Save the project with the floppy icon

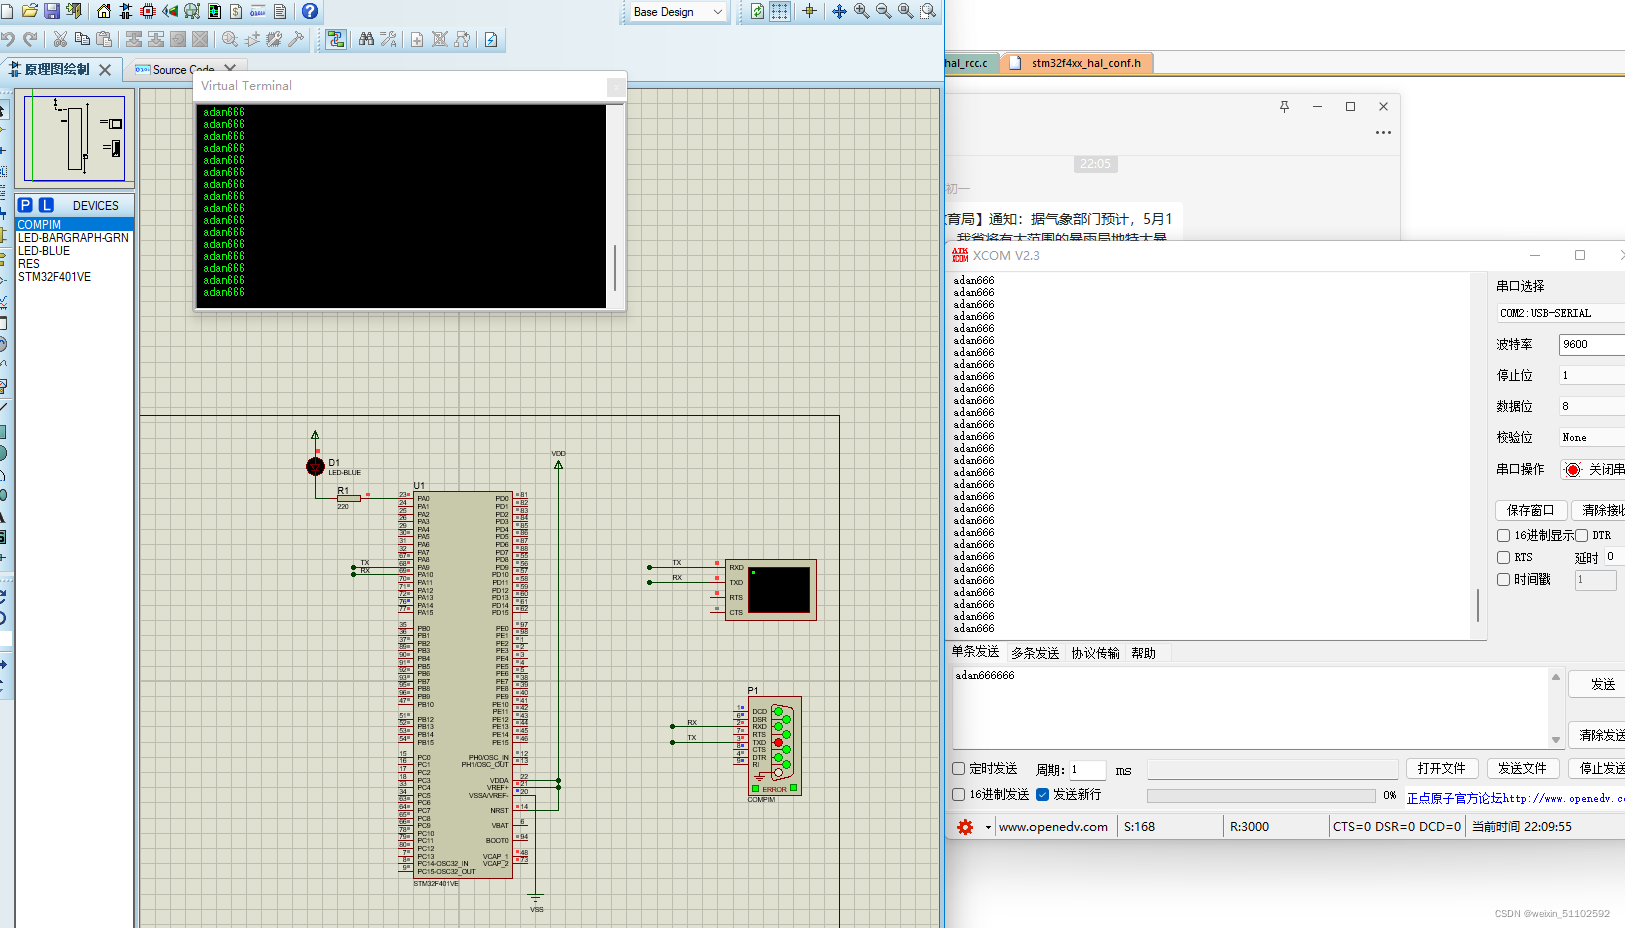coord(51,11)
